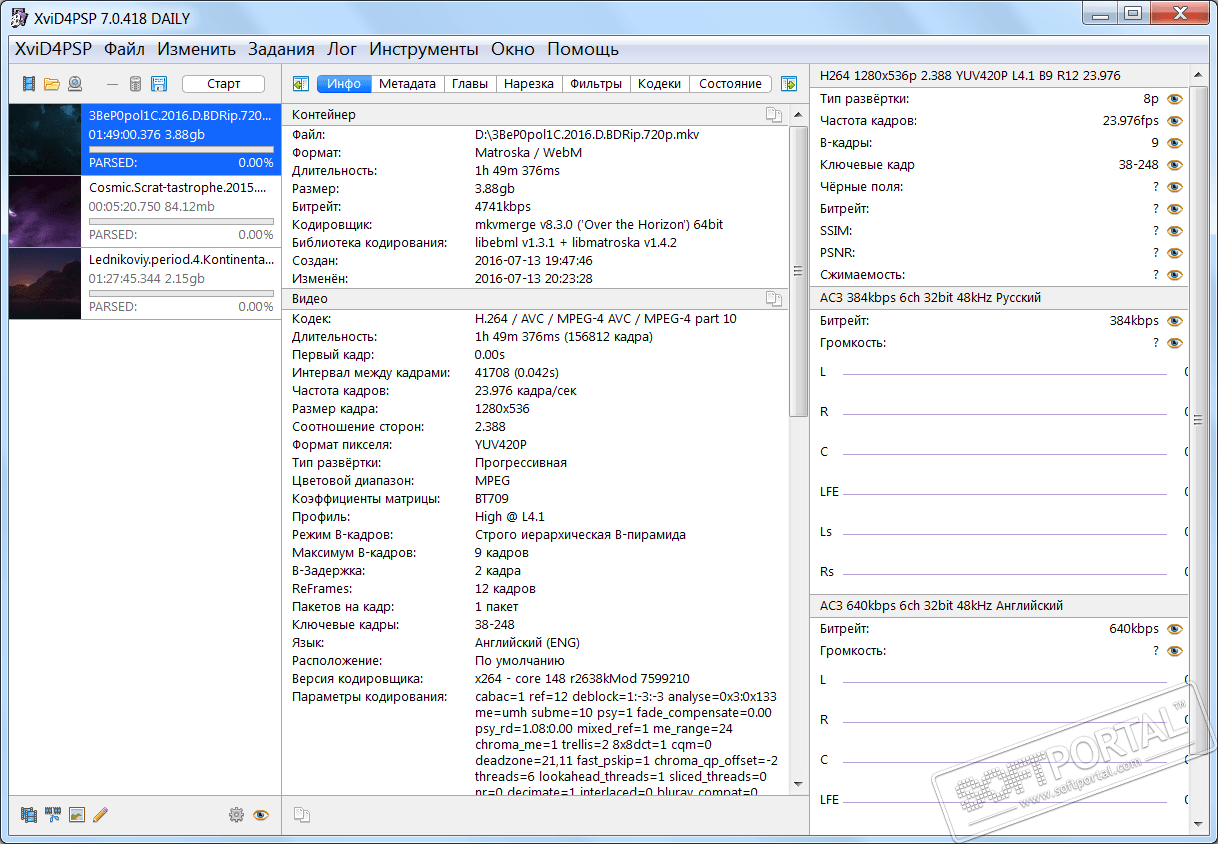The height and width of the screenshot is (844, 1218).
Task: Switch to the Главы tab
Action: [470, 84]
